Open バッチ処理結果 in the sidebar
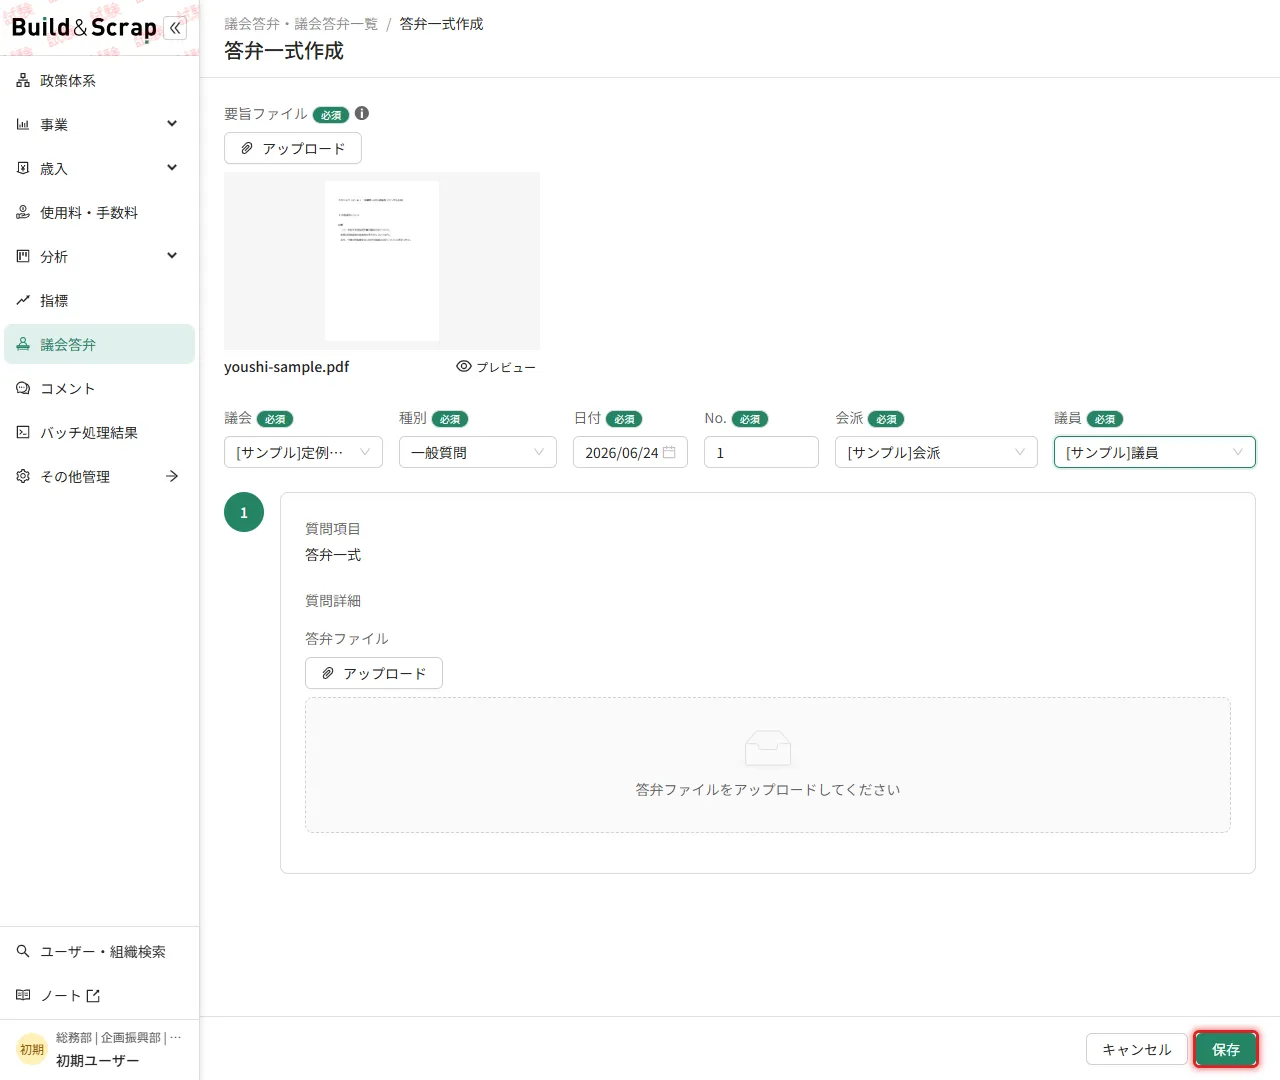1280x1080 pixels. (100, 432)
